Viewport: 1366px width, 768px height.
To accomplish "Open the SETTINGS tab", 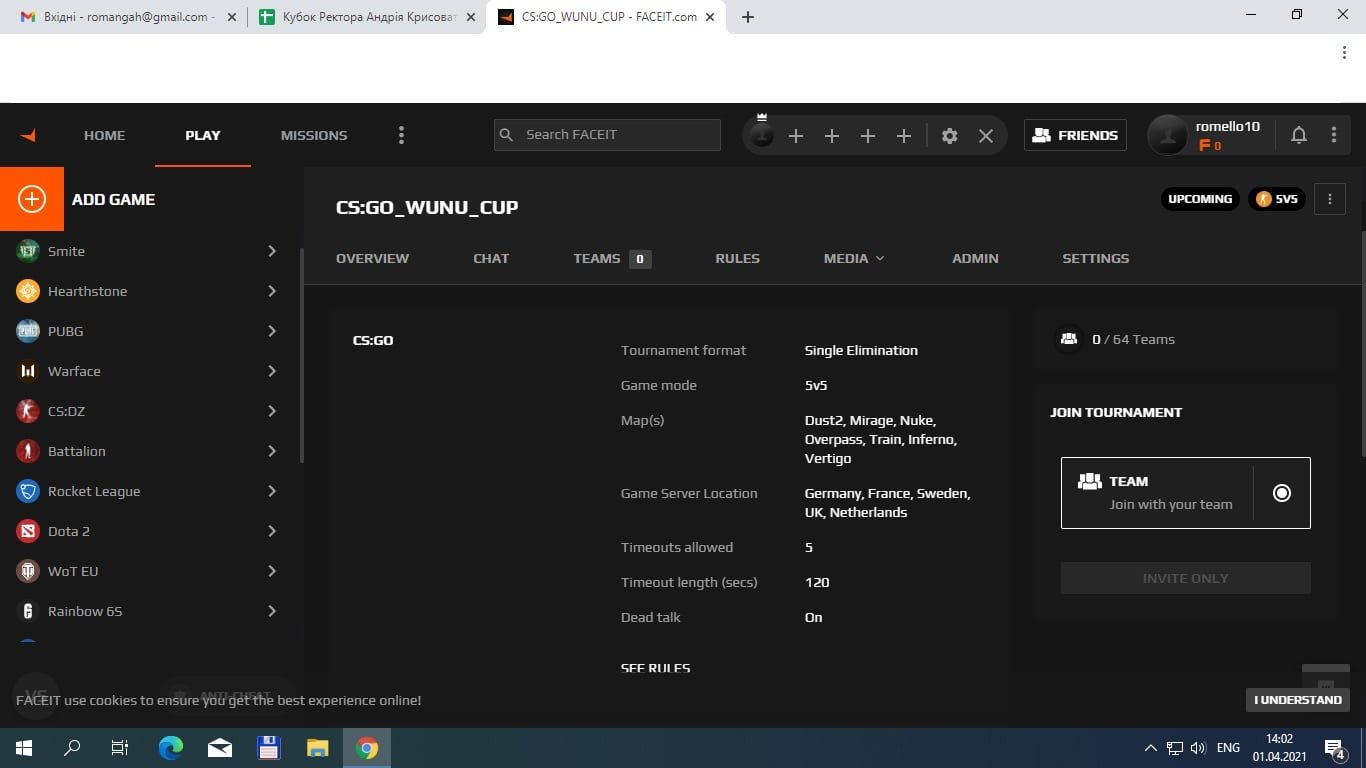I will click(x=1095, y=258).
